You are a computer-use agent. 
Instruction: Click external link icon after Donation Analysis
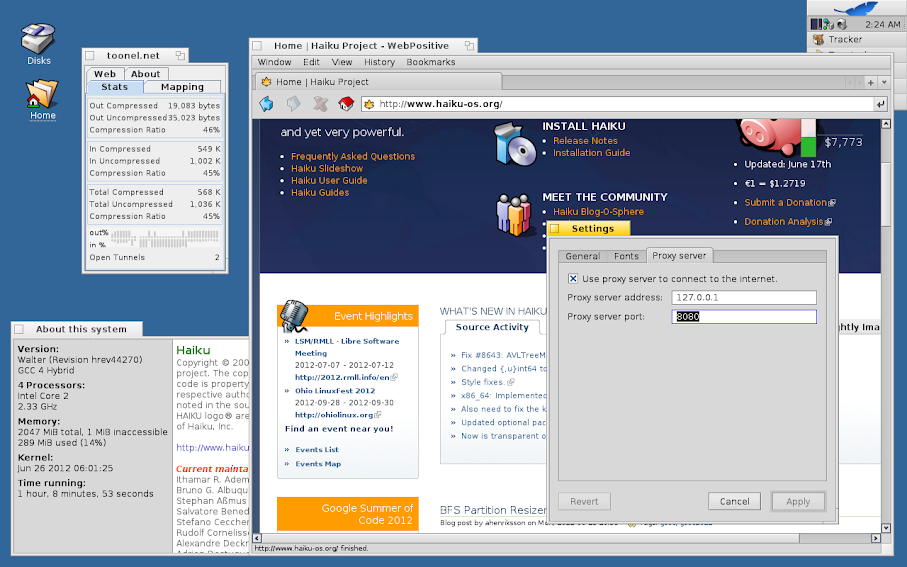[828, 222]
